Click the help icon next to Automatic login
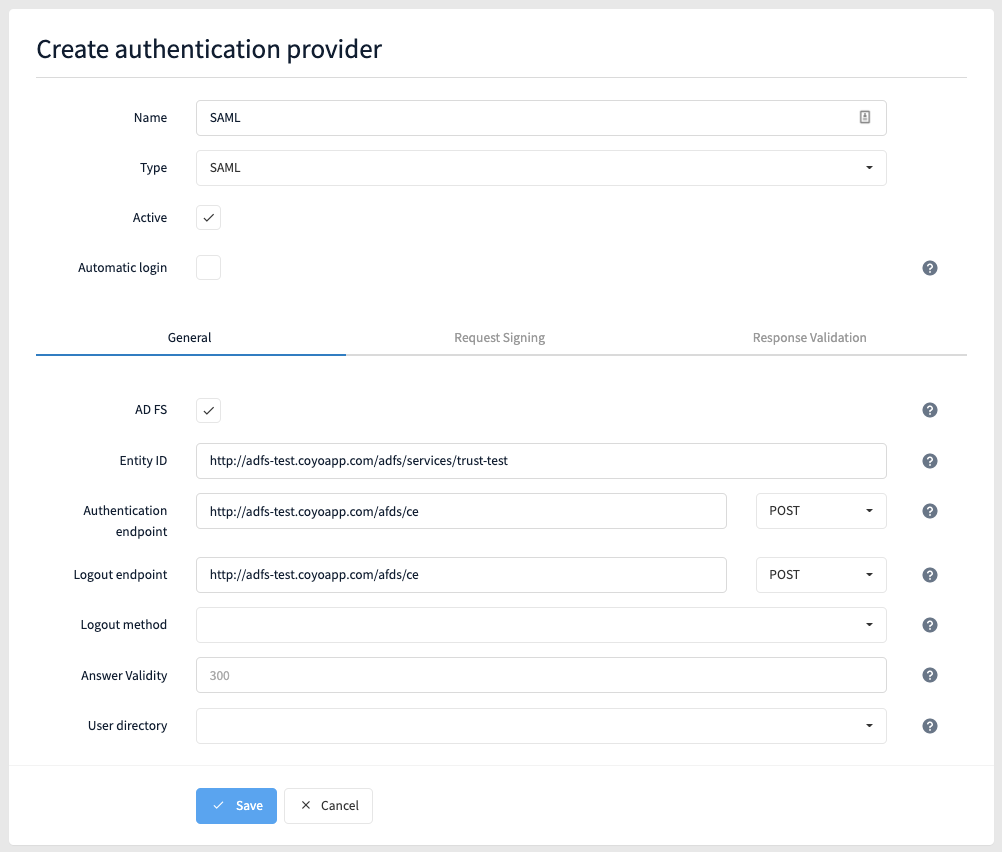 coord(929,268)
